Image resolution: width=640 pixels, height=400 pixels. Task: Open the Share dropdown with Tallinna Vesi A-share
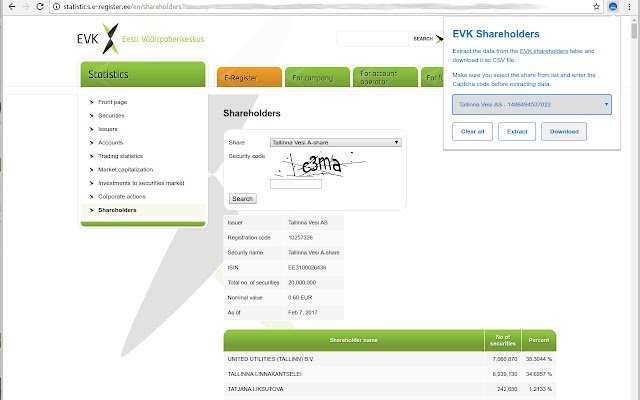tap(336, 142)
